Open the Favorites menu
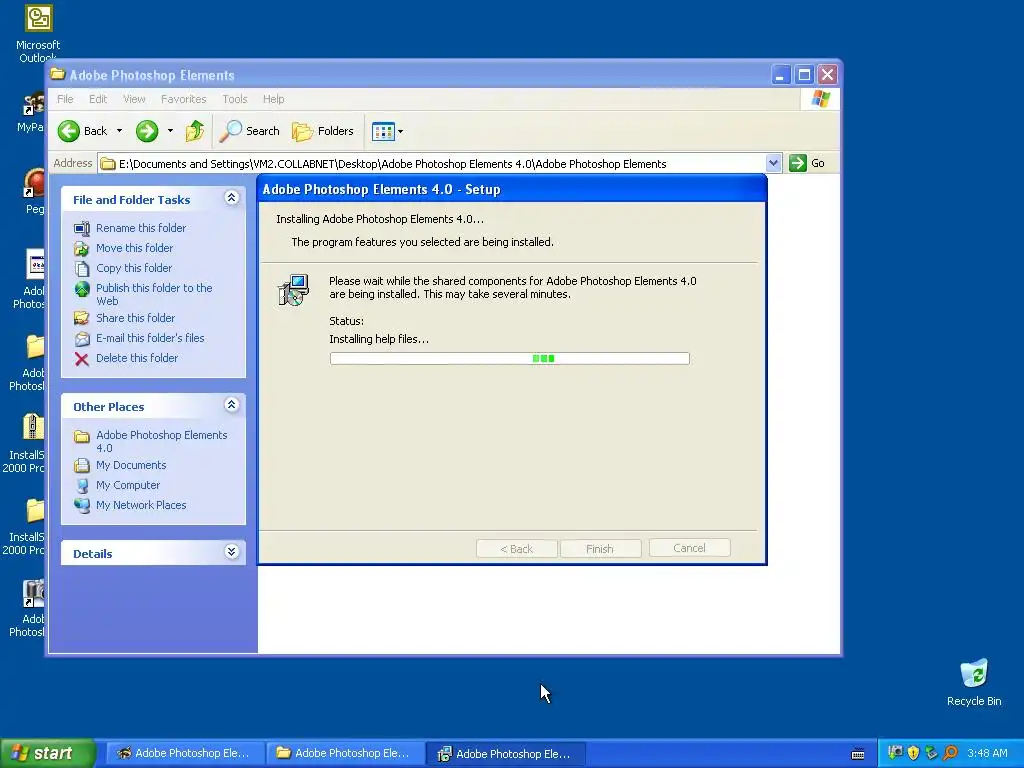Viewport: 1024px width, 768px height. 184,99
